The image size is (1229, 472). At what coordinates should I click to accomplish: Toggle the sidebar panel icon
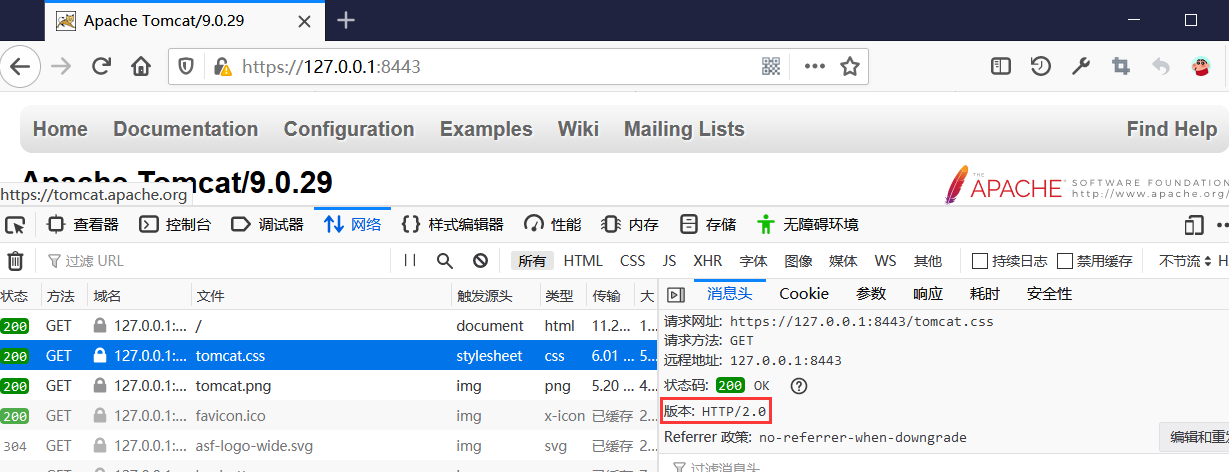coord(1001,67)
